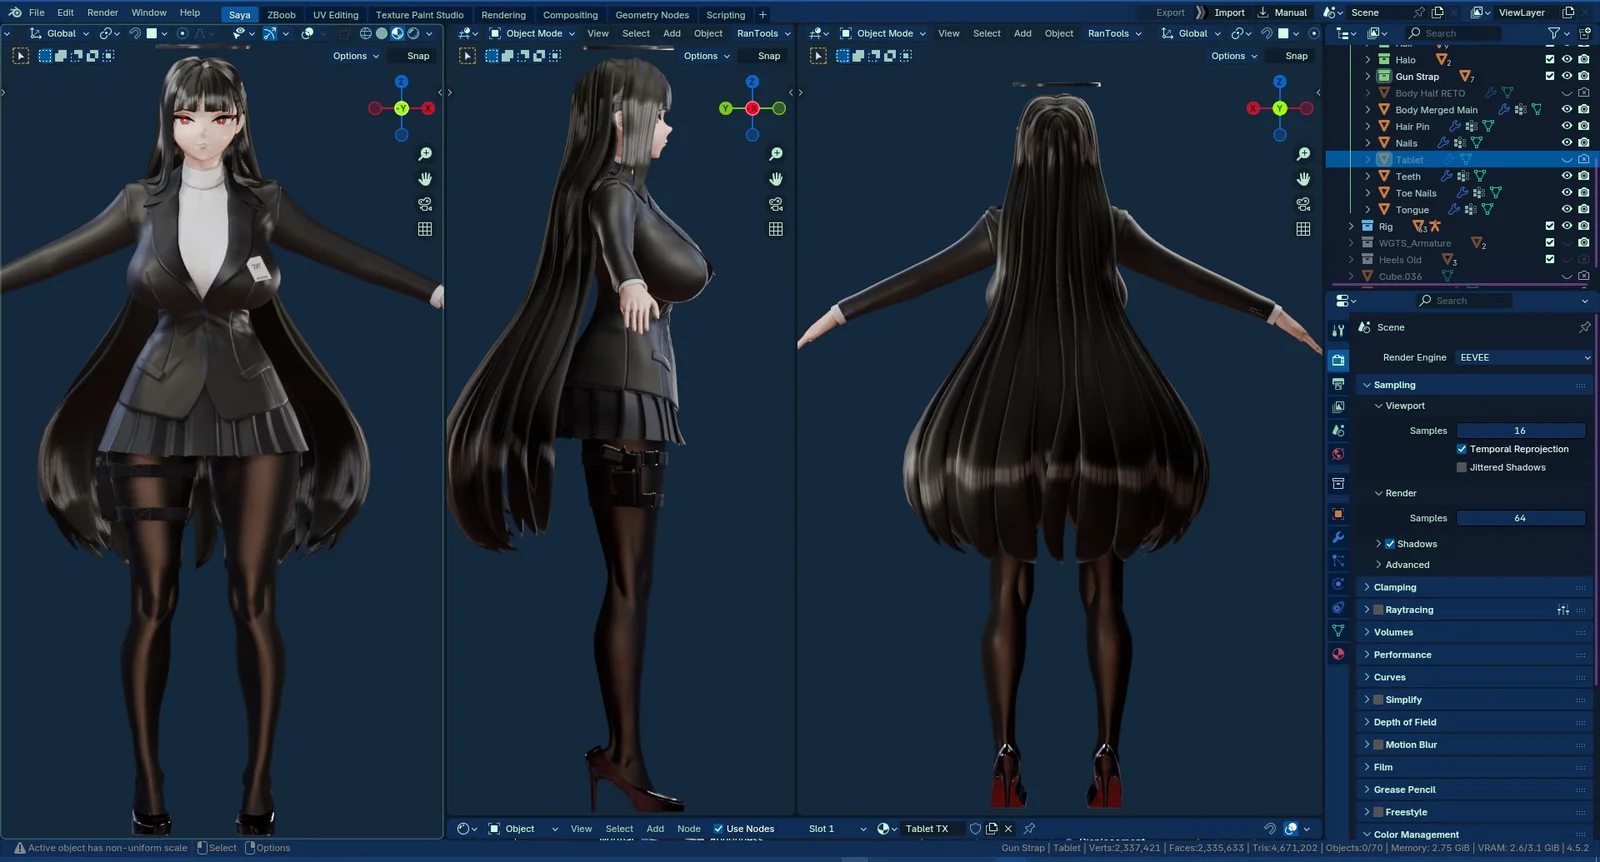This screenshot has width=1600, height=862.
Task: Toggle Use Nodes checkbox
Action: click(718, 829)
